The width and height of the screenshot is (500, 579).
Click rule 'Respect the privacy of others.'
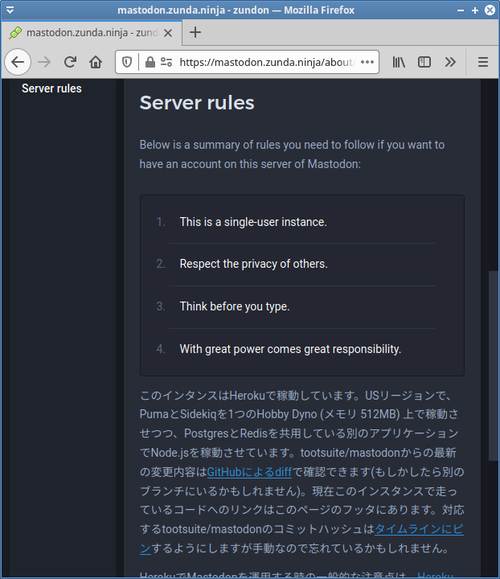pyautogui.click(x=253, y=264)
